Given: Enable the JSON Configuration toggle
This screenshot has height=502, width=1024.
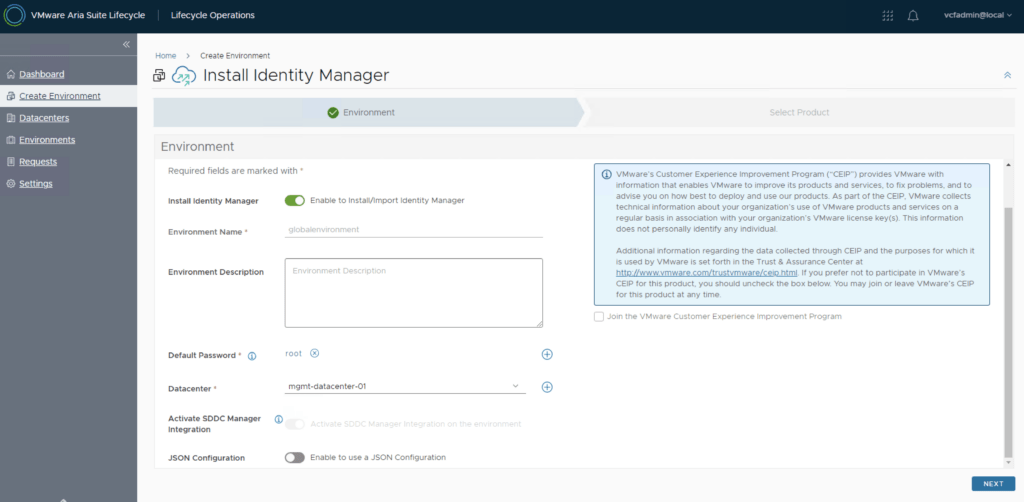Looking at the screenshot, I should click(294, 457).
